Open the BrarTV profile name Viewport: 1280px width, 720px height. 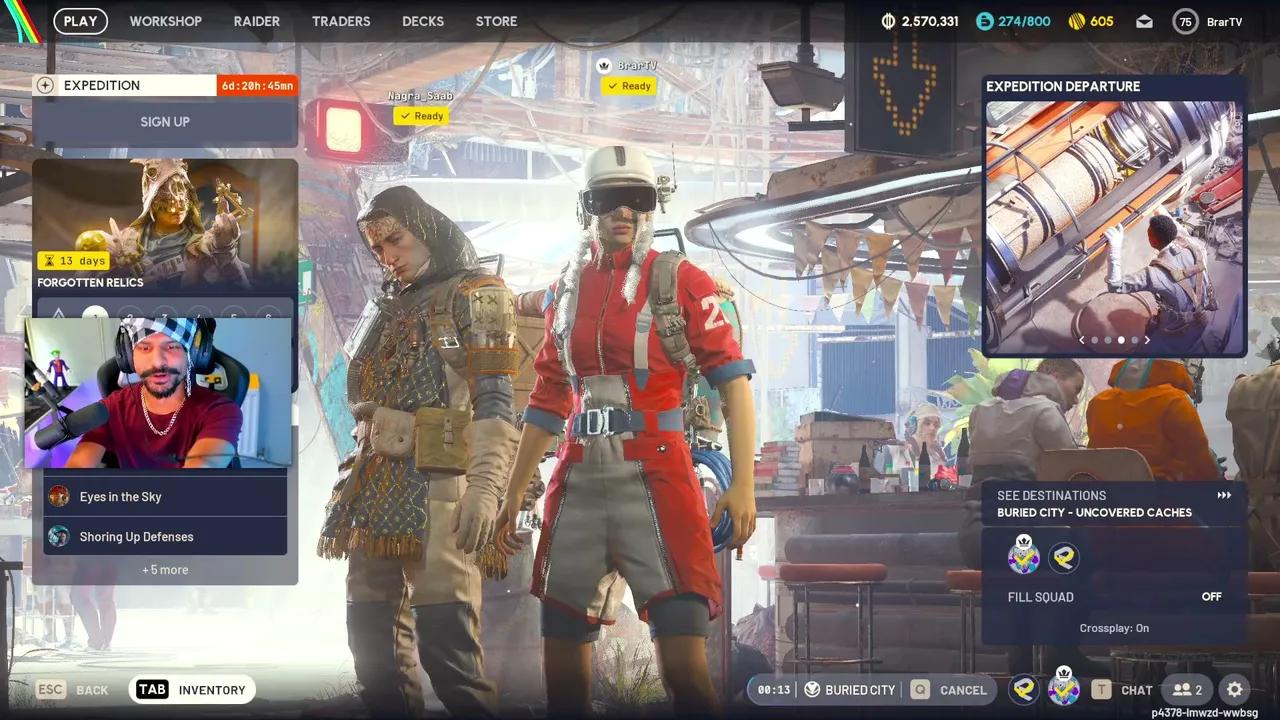[1224, 21]
